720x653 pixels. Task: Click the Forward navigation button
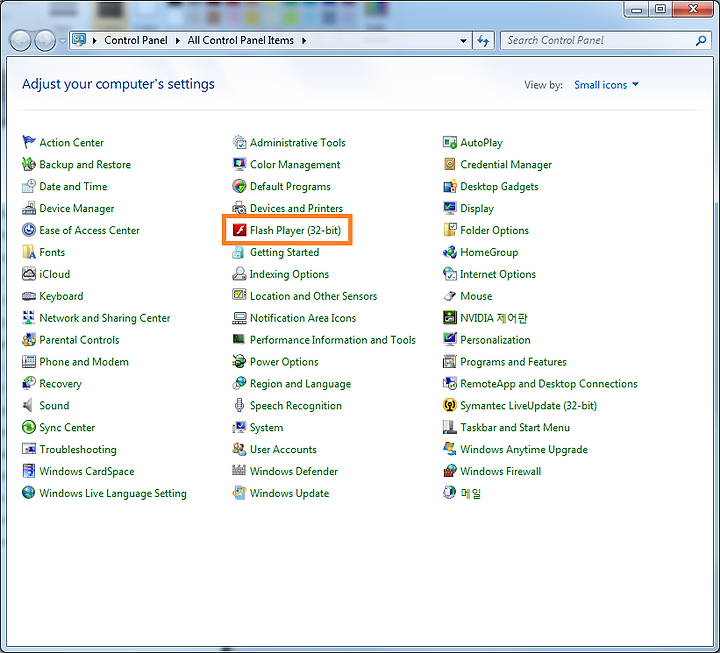pos(45,41)
